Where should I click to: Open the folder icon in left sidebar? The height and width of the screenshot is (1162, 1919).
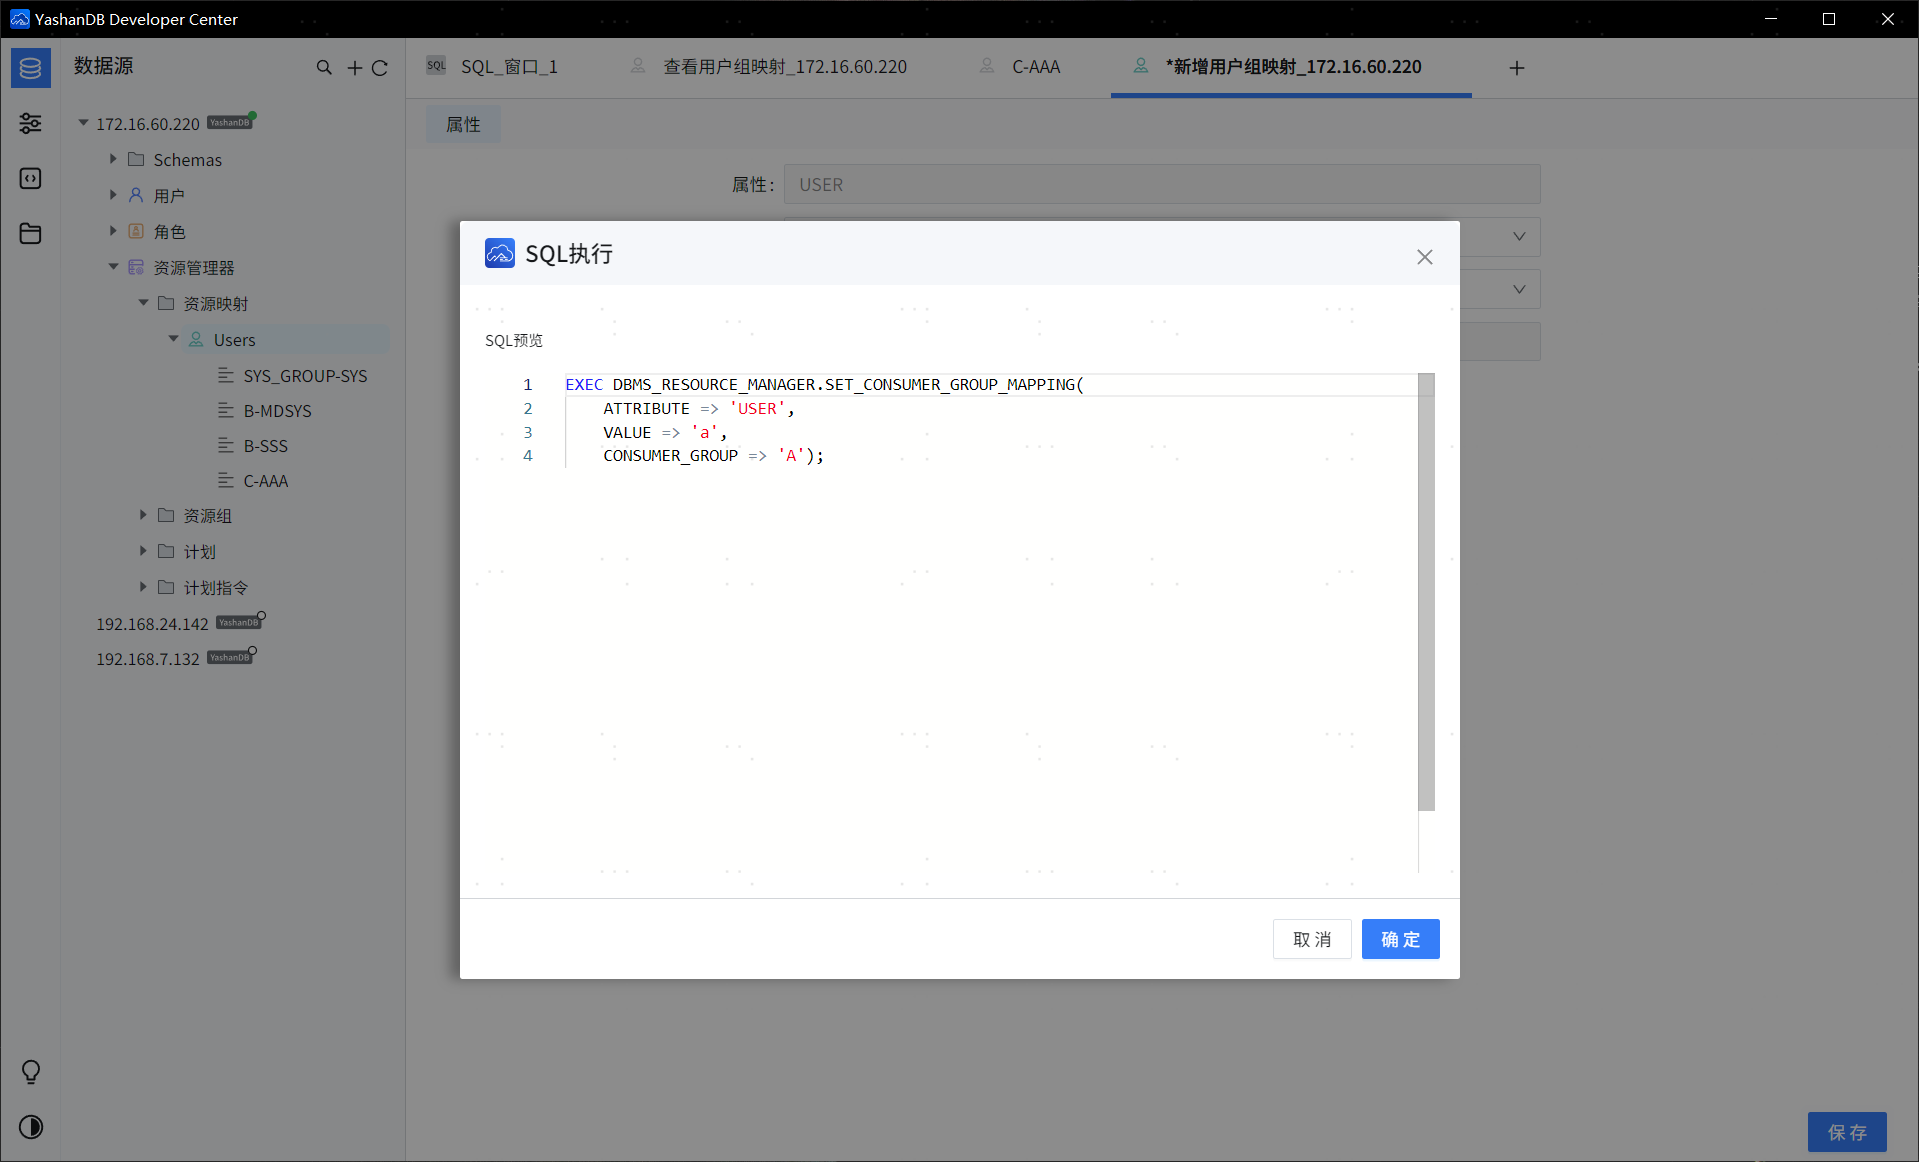31,233
